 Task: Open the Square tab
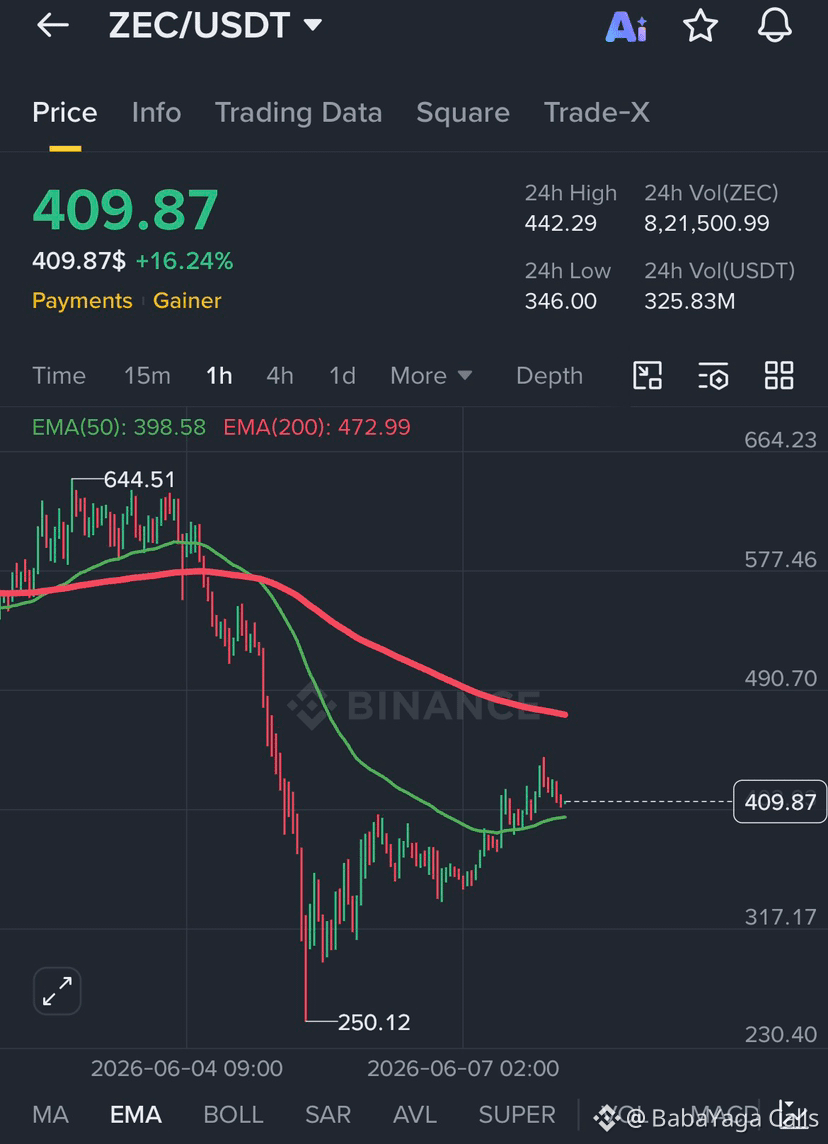tap(463, 113)
